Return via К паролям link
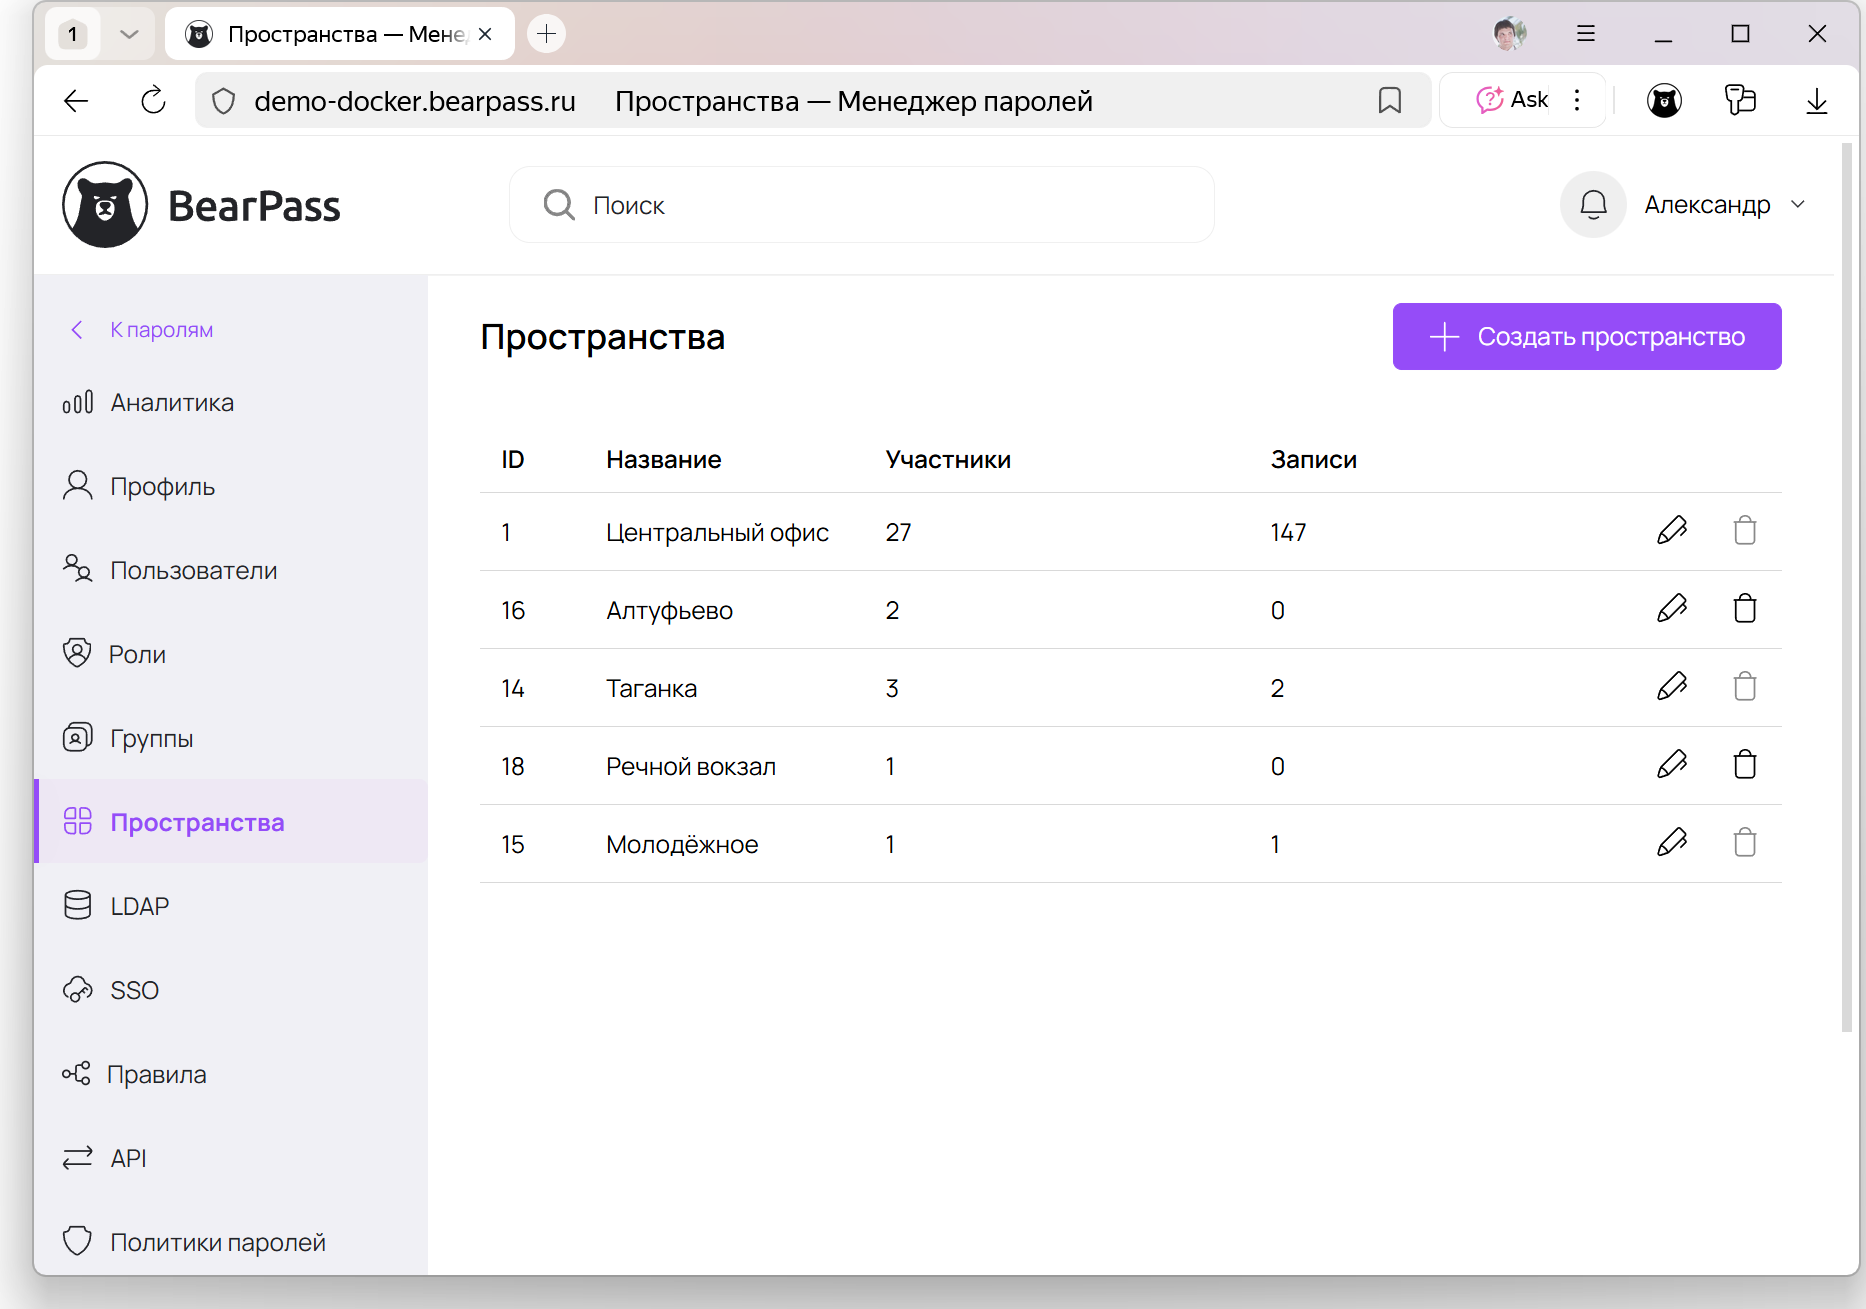Image resolution: width=1866 pixels, height=1309 pixels. pos(160,330)
